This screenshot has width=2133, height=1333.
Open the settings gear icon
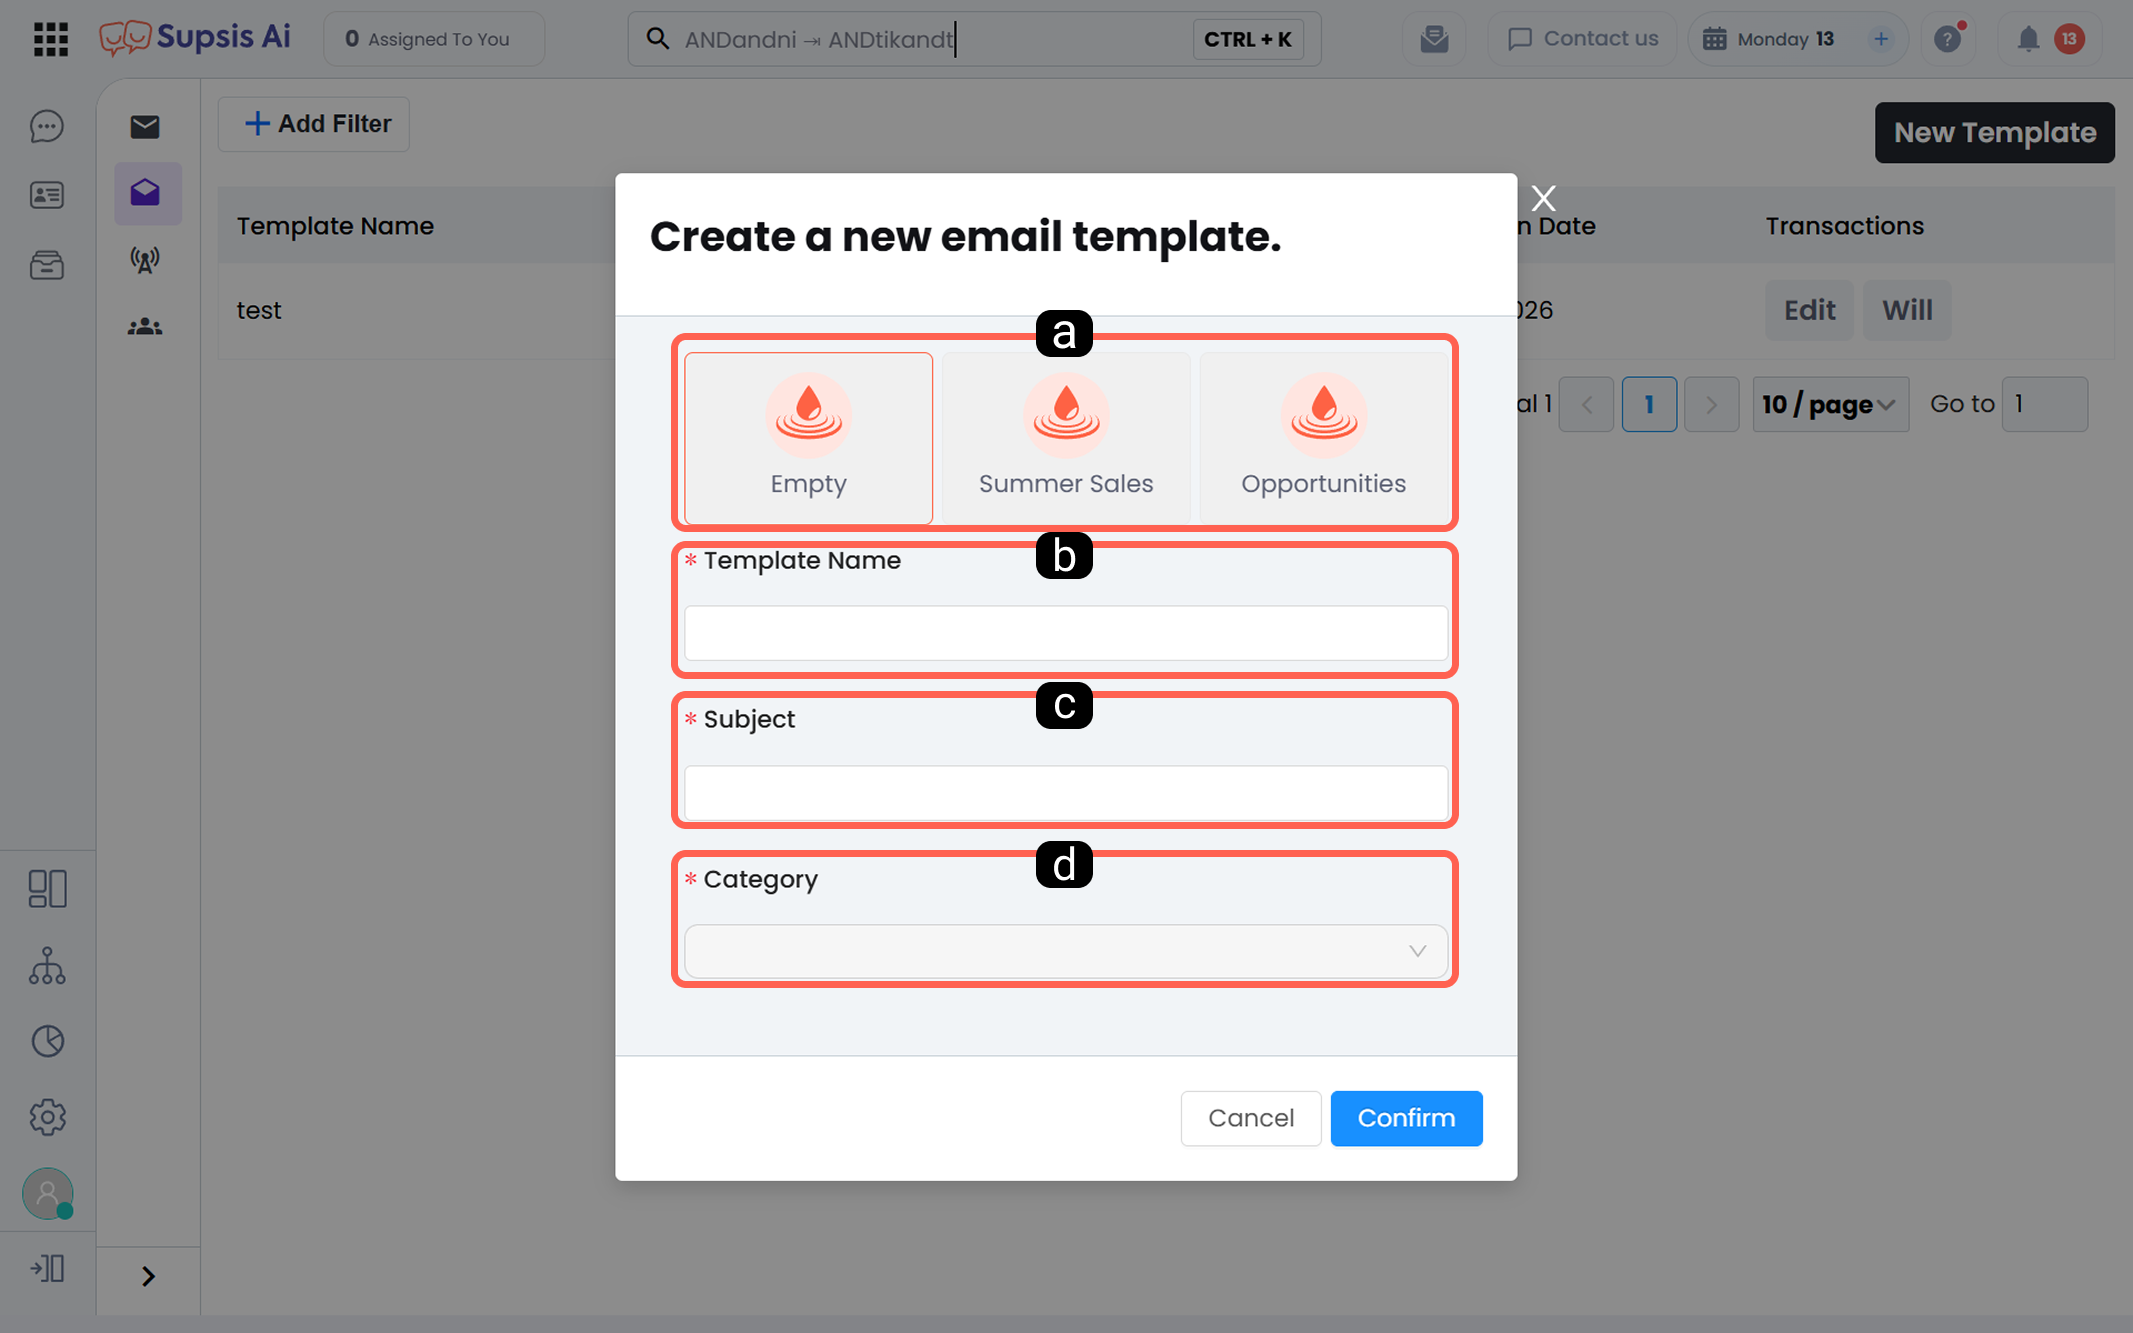47,1117
